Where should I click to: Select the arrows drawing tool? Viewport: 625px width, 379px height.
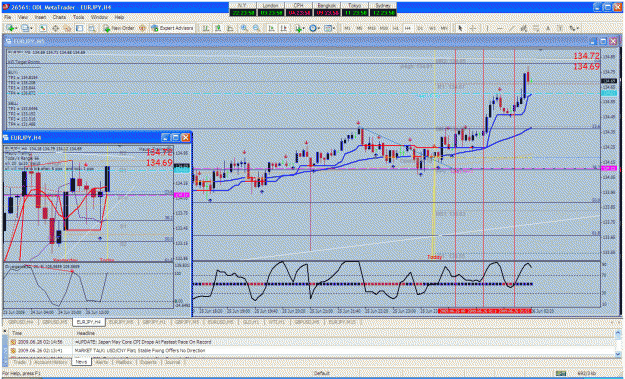point(572,28)
